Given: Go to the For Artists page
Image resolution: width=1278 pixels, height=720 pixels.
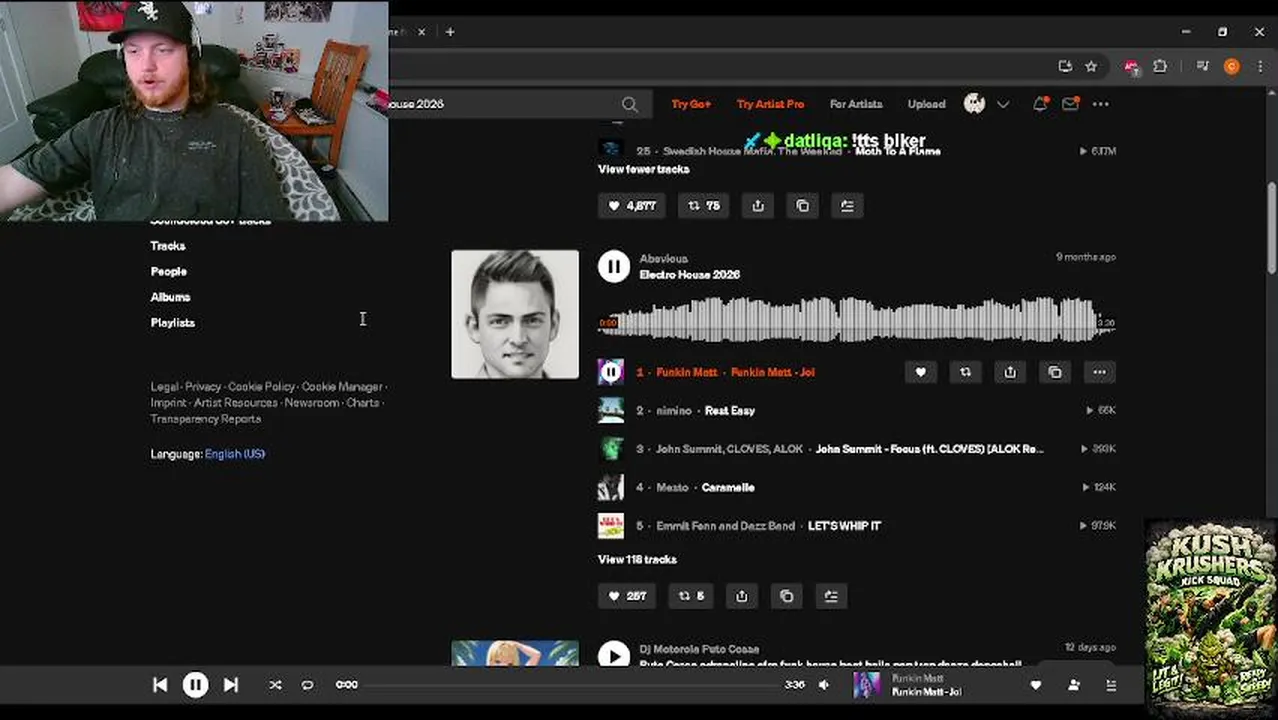Looking at the screenshot, I should [856, 104].
